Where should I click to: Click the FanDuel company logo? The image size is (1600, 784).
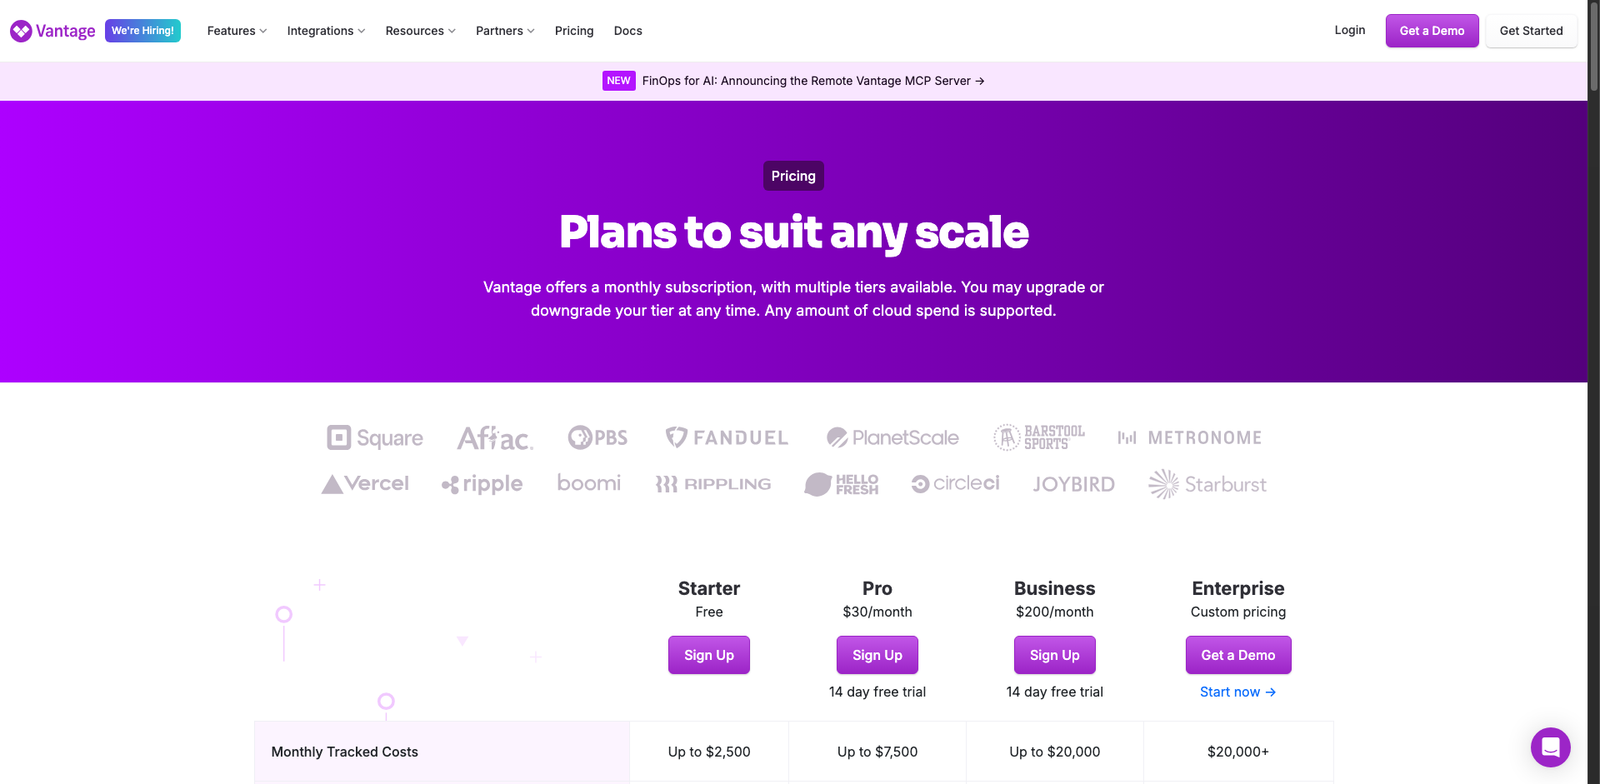coord(727,438)
